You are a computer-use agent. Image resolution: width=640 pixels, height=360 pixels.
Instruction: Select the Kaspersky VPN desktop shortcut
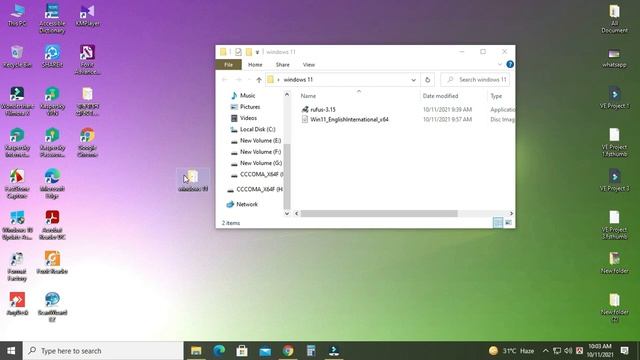pos(52,101)
